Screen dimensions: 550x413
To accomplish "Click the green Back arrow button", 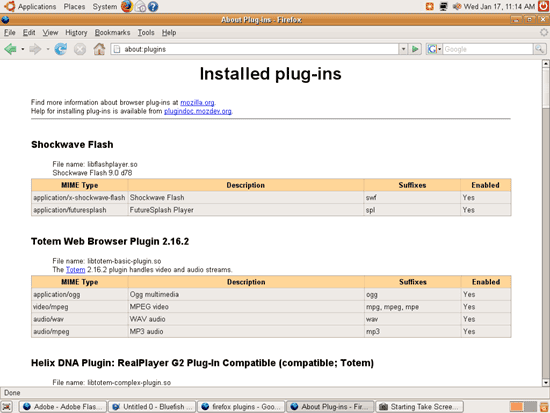I will [11, 49].
